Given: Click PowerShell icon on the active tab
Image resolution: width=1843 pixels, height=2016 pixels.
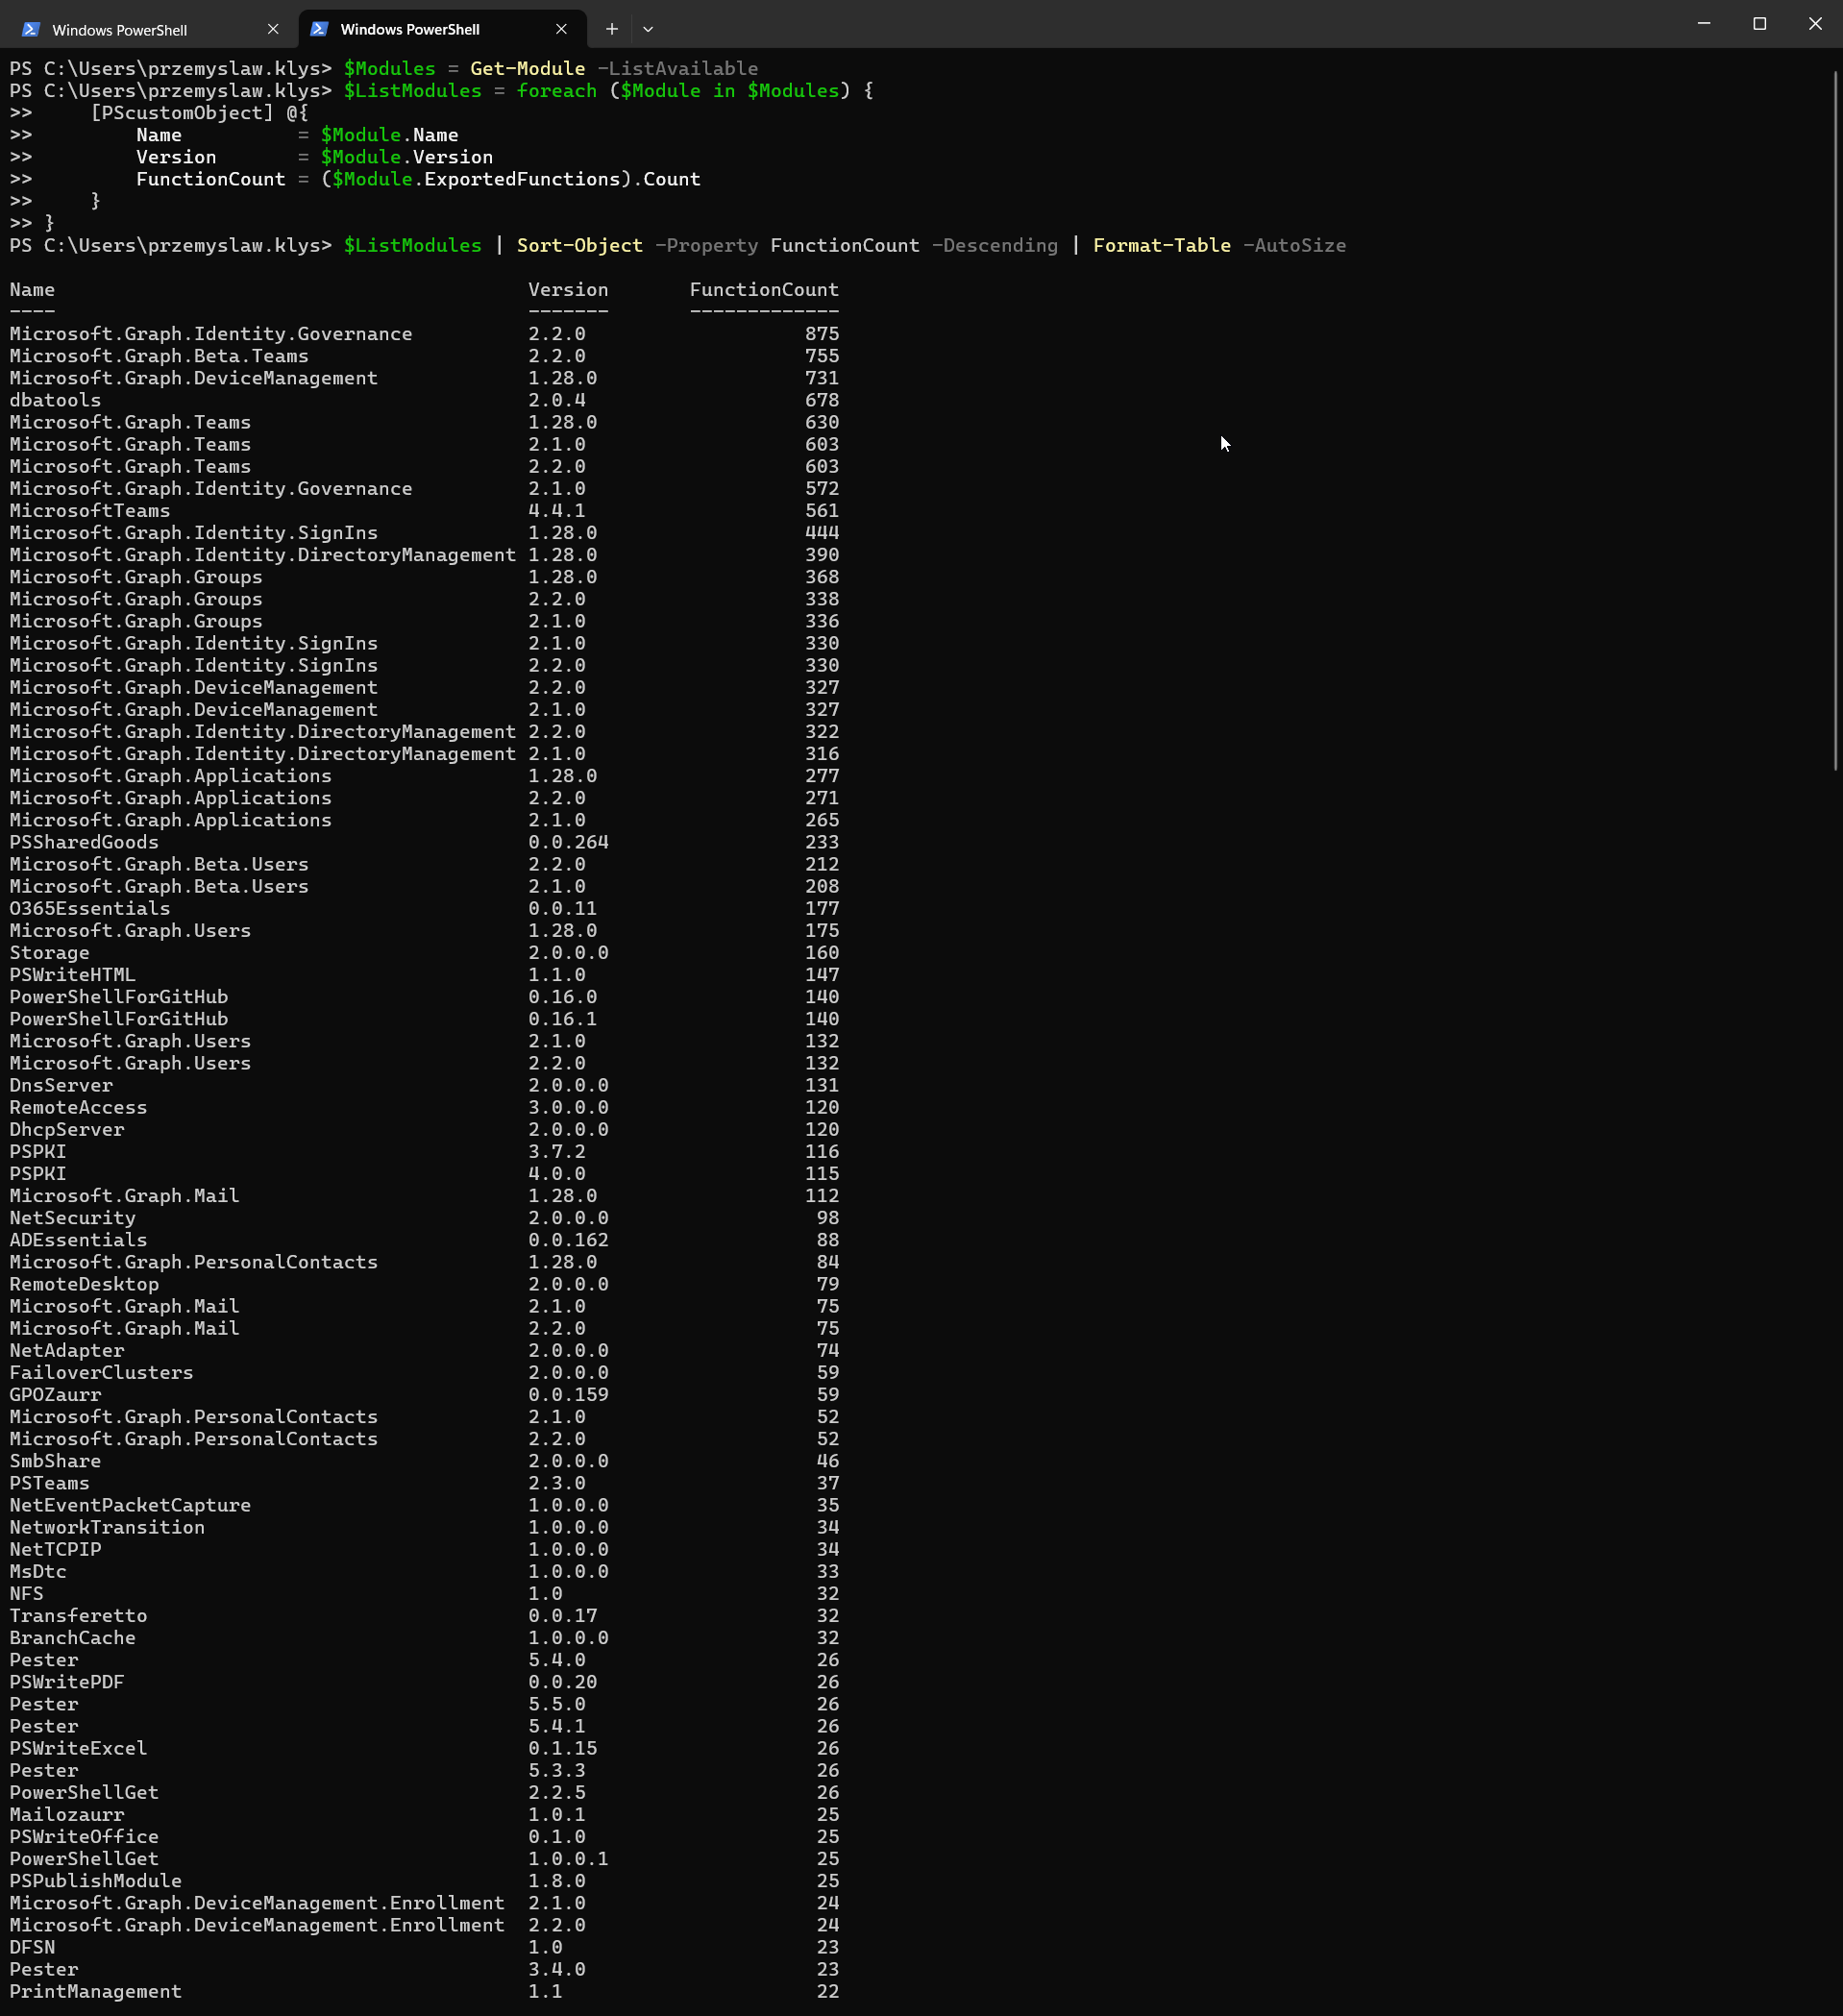Looking at the screenshot, I should [x=320, y=30].
